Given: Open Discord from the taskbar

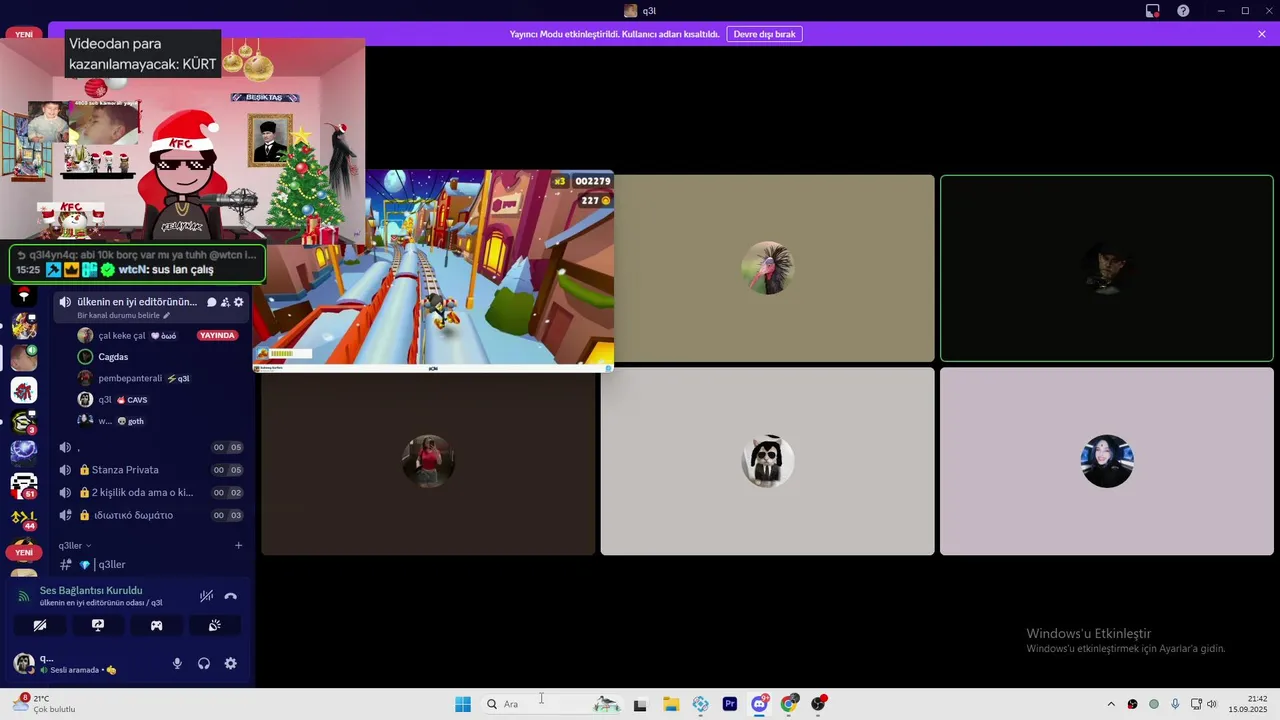Looking at the screenshot, I should tap(760, 704).
